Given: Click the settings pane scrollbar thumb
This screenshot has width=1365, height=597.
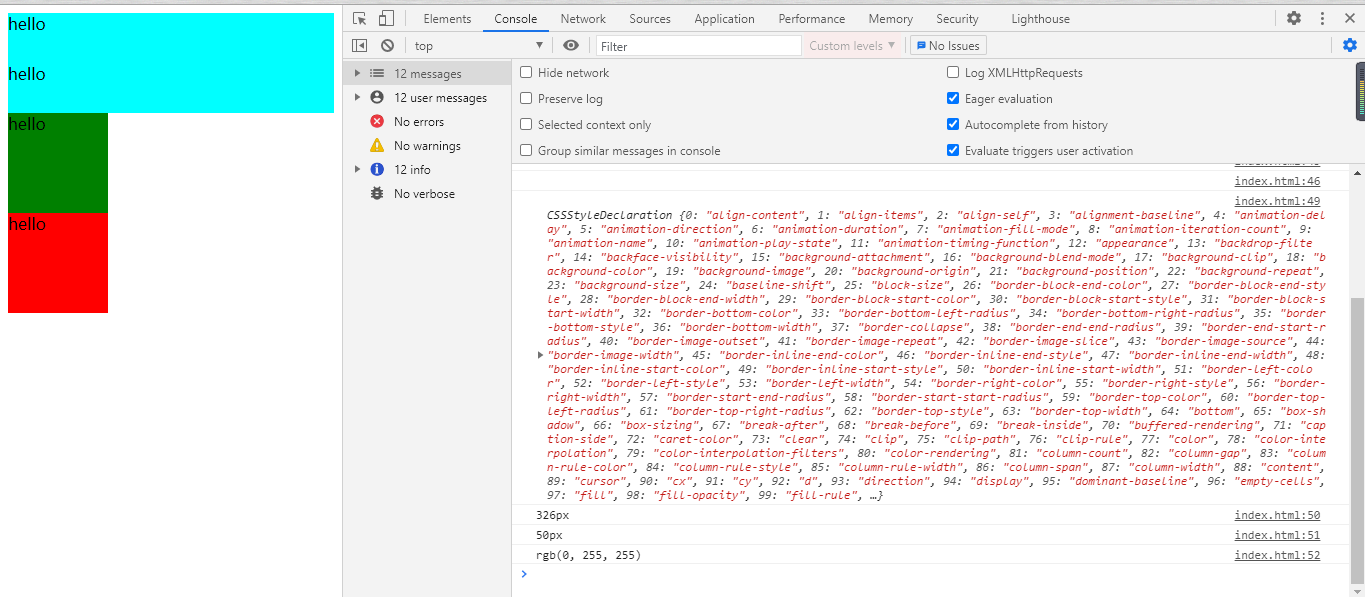Looking at the screenshot, I should [x=1360, y=91].
